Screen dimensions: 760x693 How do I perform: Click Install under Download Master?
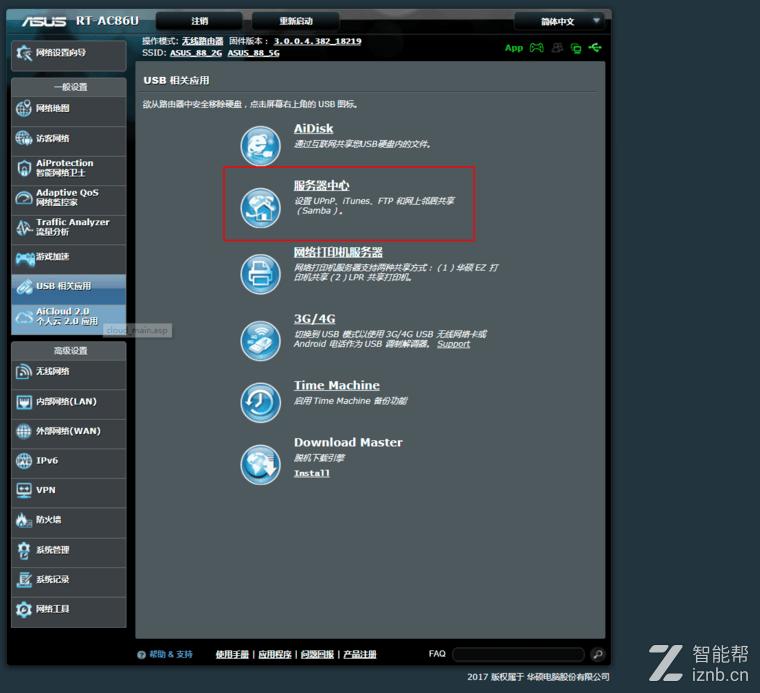pyautogui.click(x=312, y=473)
